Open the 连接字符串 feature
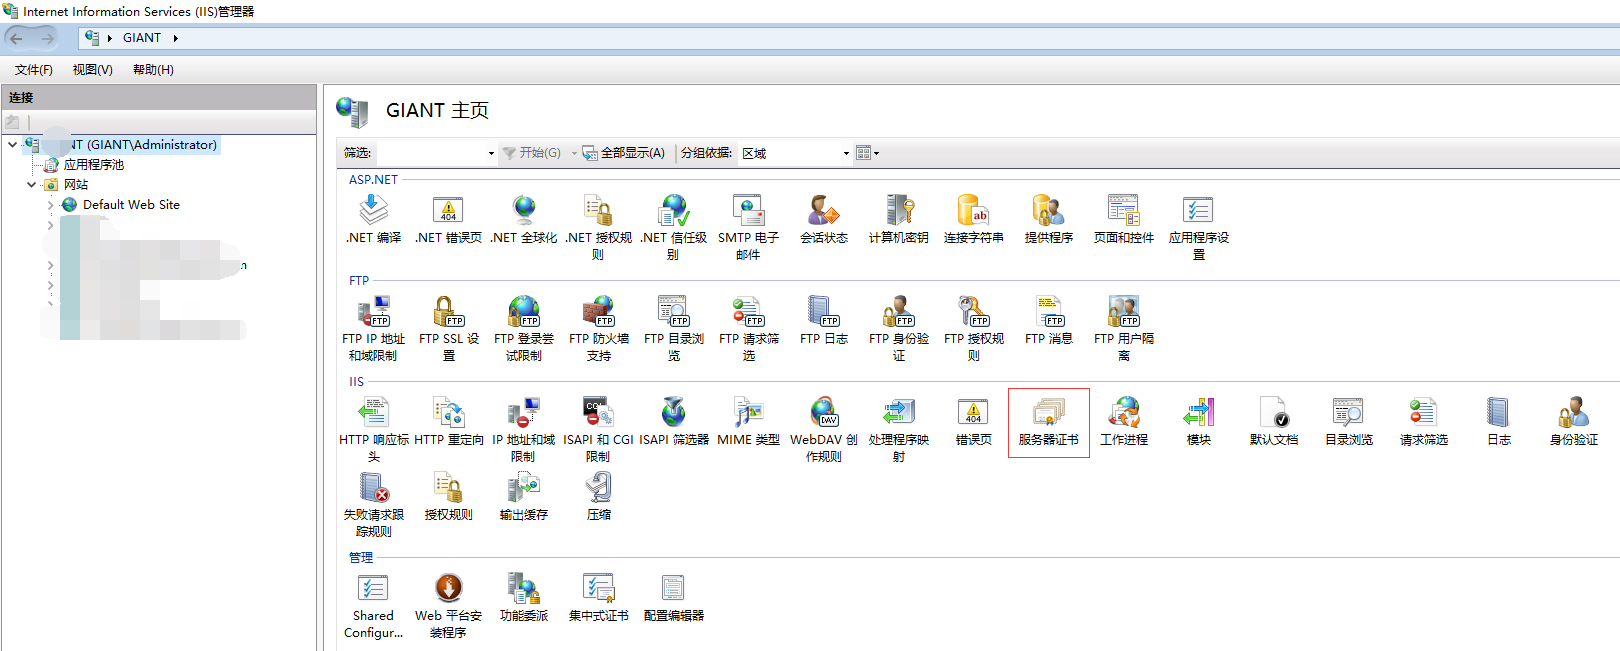The width and height of the screenshot is (1620, 651). point(973,220)
